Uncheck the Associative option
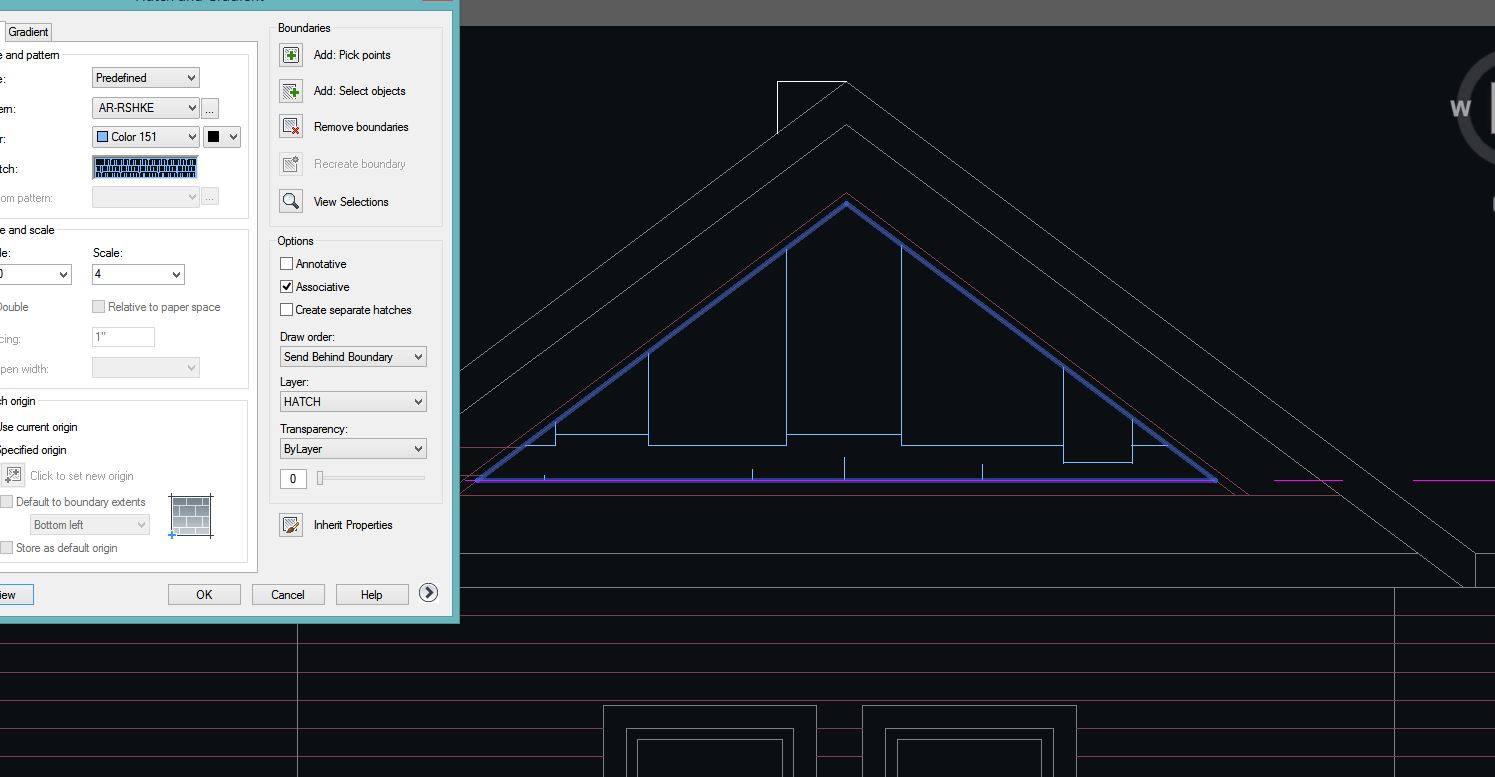Screen dimensions: 1495x777 click(x=287, y=287)
